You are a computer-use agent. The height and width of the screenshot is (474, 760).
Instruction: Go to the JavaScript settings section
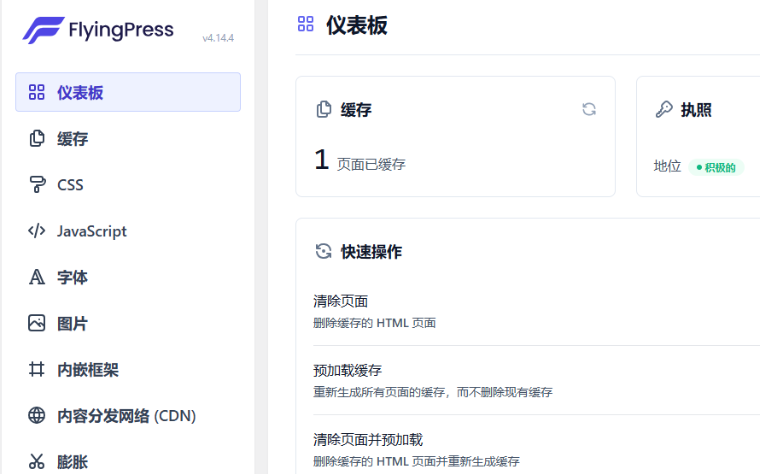pyautogui.click(x=128, y=231)
